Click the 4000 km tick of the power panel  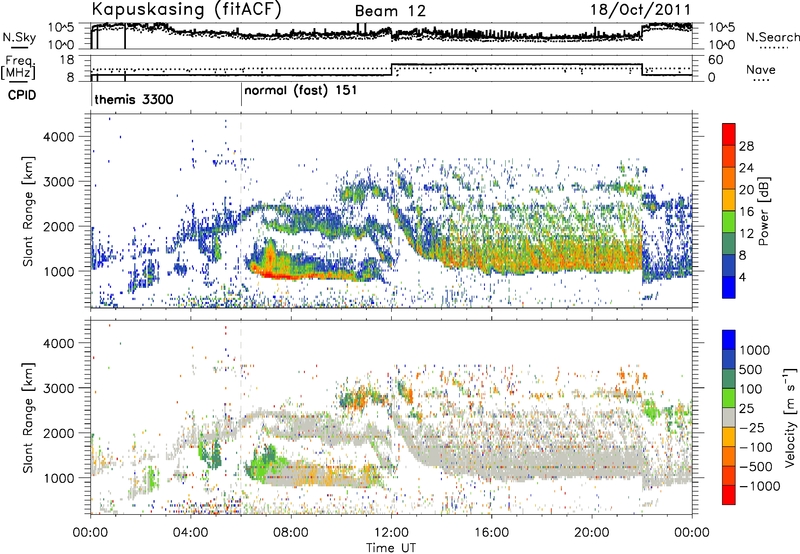click(x=58, y=137)
